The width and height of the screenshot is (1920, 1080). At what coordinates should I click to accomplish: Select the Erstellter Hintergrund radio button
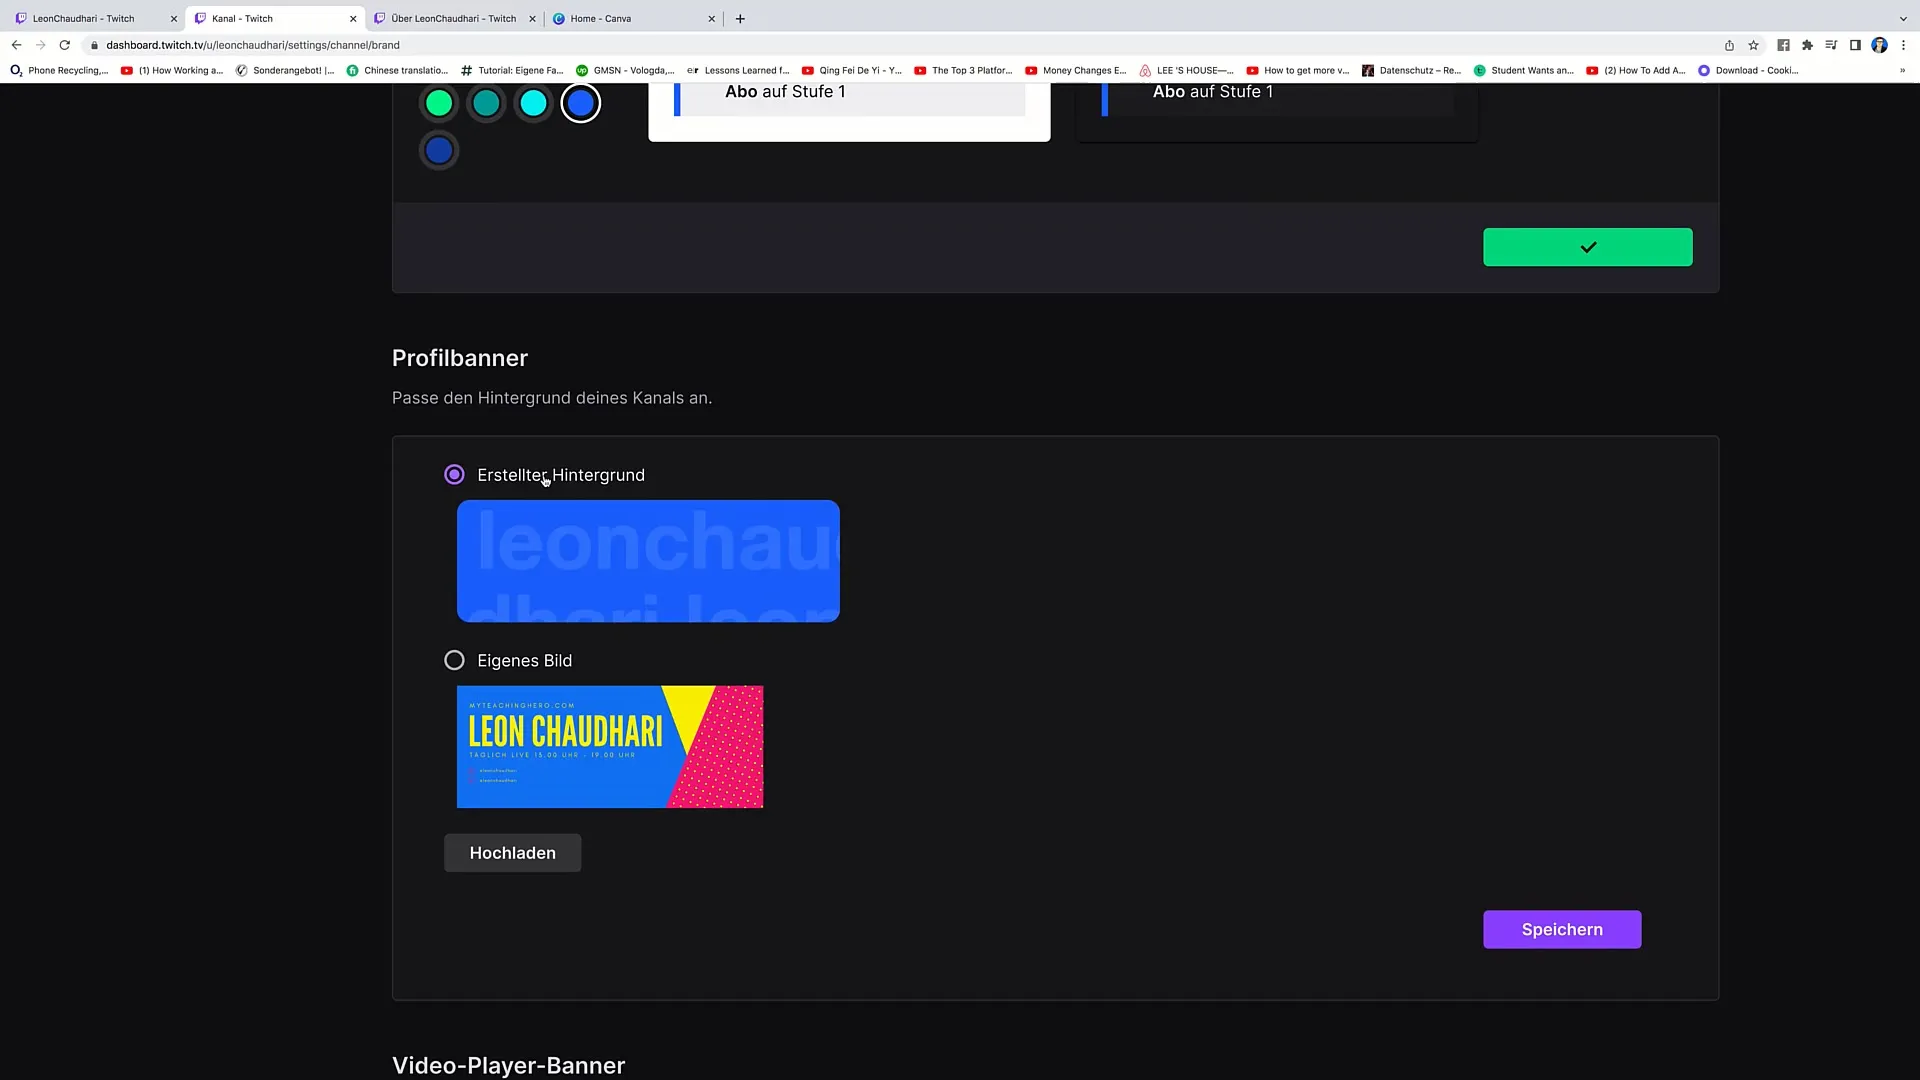[x=452, y=473]
